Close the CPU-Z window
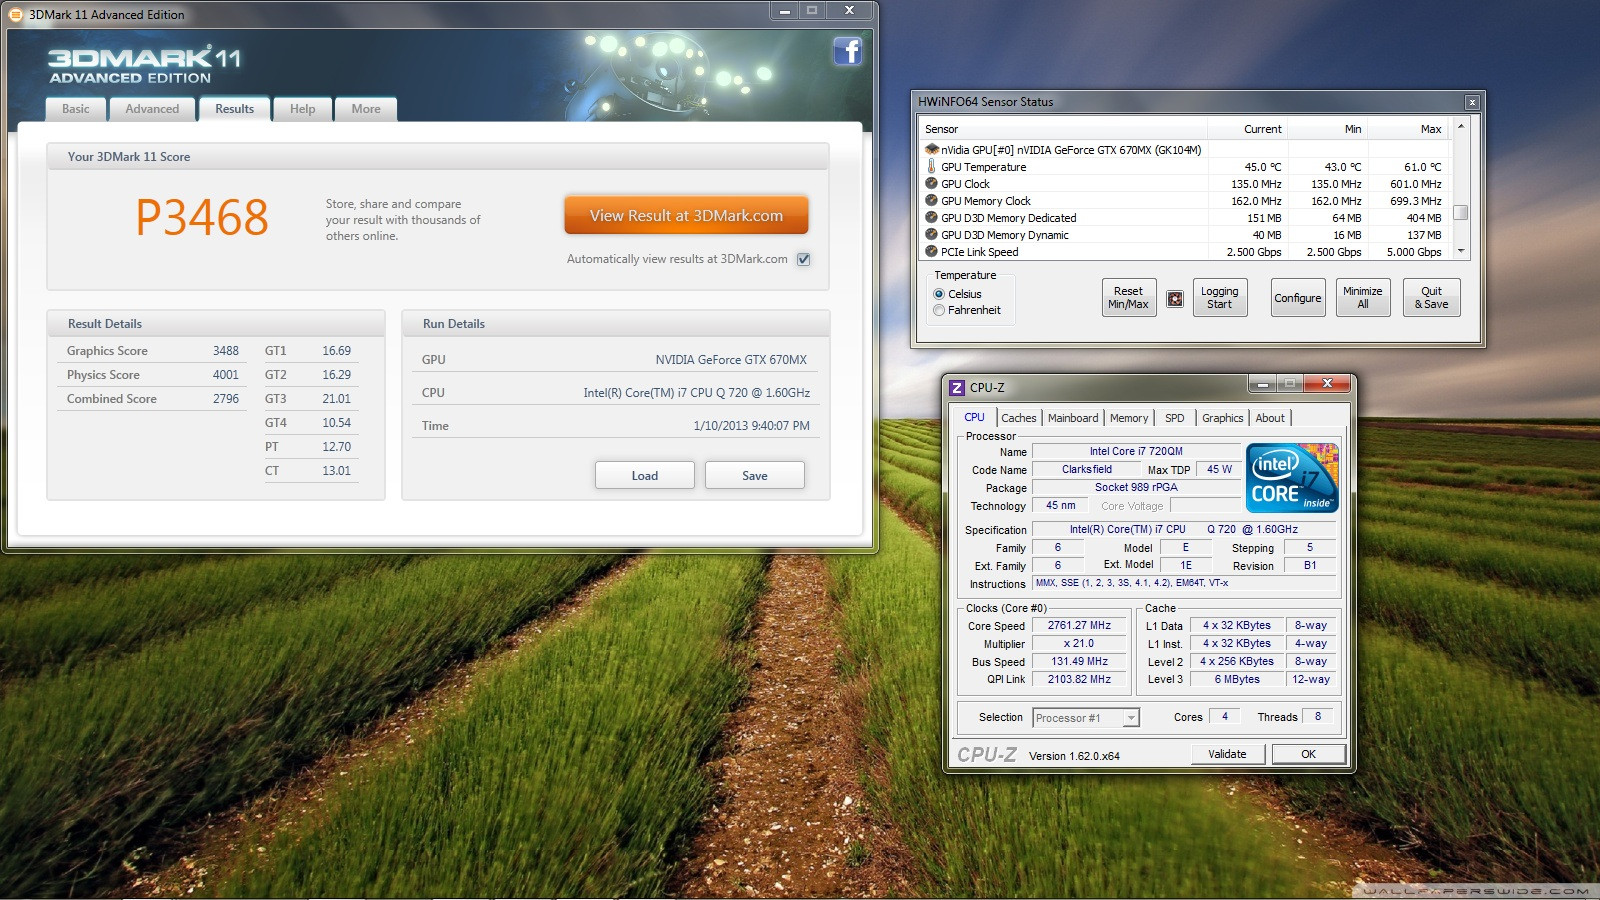Viewport: 1600px width, 900px height. pos(1327,383)
